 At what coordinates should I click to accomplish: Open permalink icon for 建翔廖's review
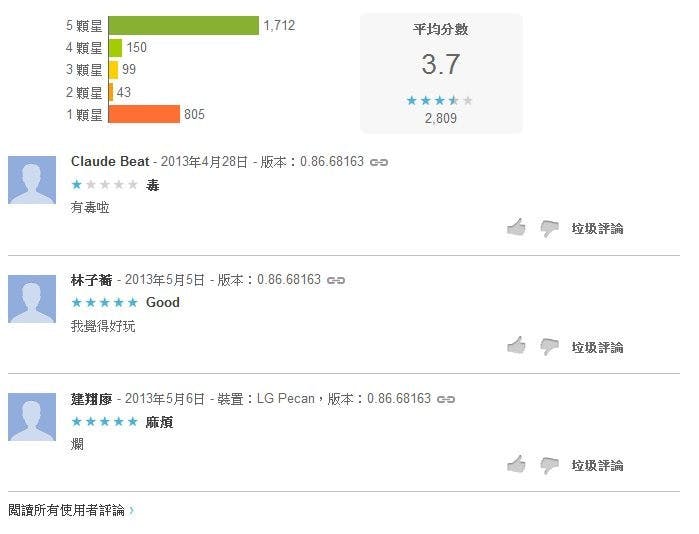[446, 399]
